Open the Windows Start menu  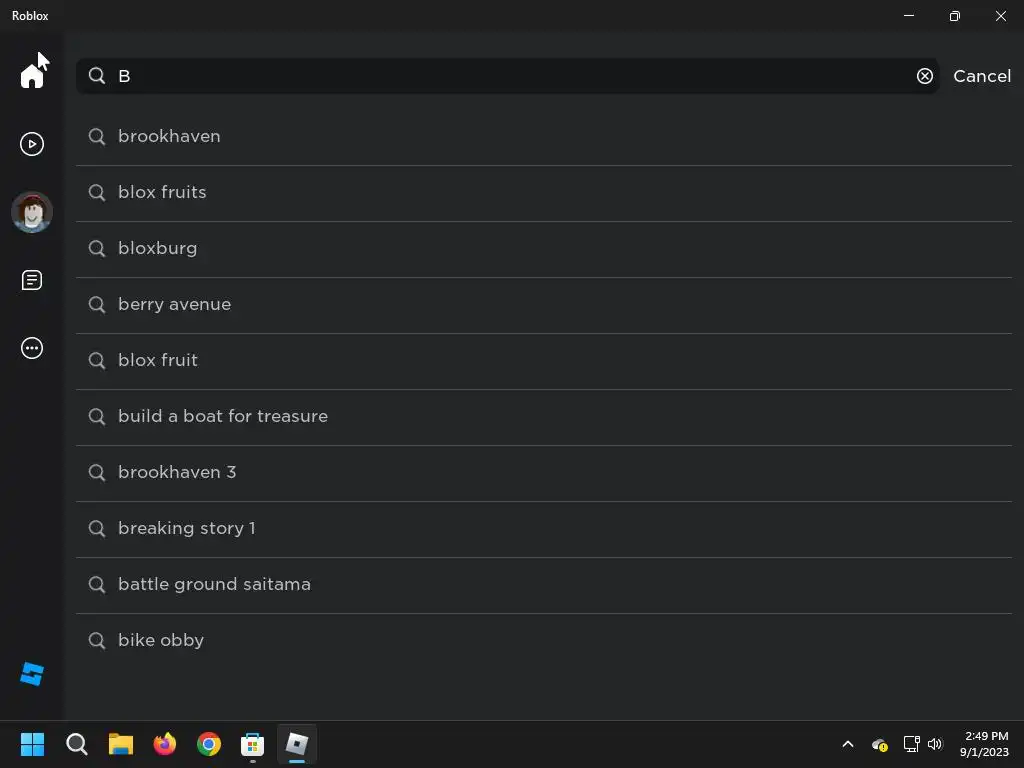[x=32, y=744]
